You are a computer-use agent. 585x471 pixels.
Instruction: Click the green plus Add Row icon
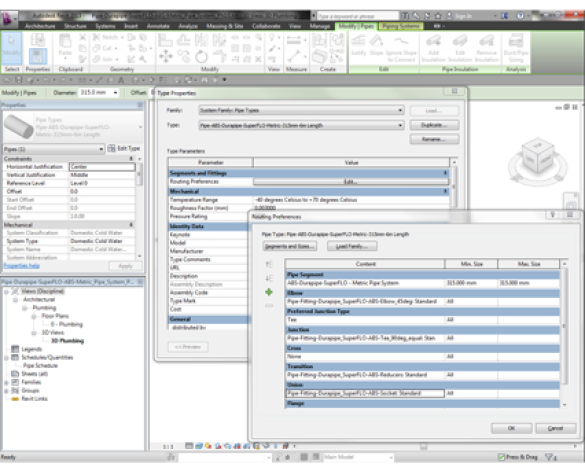tap(269, 292)
